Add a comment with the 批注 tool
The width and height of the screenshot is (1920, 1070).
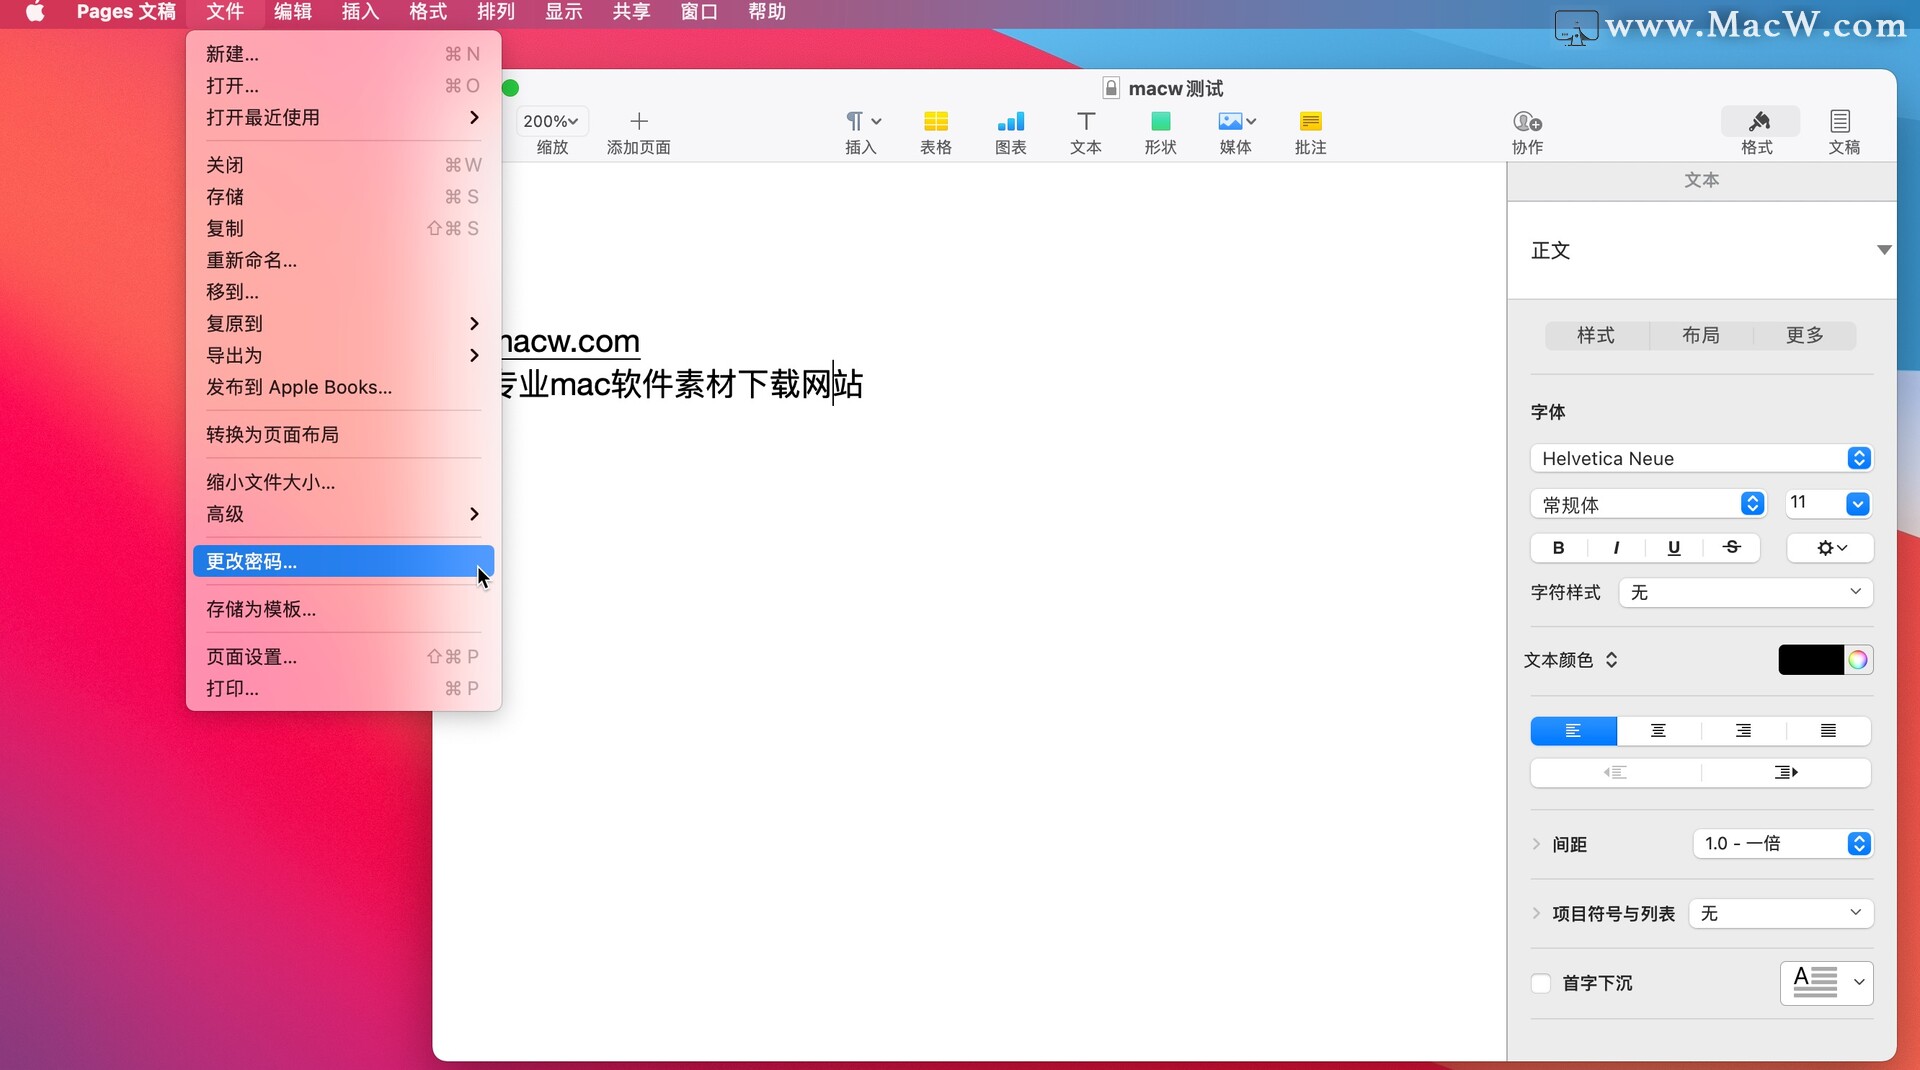(1310, 131)
